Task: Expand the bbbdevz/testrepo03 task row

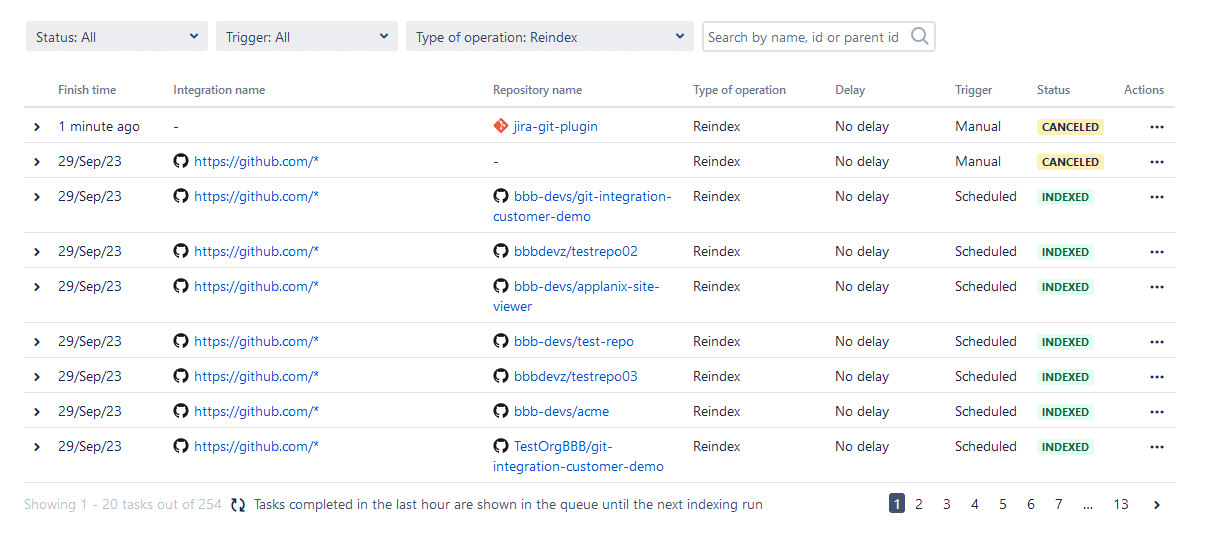Action: pyautogui.click(x=37, y=377)
